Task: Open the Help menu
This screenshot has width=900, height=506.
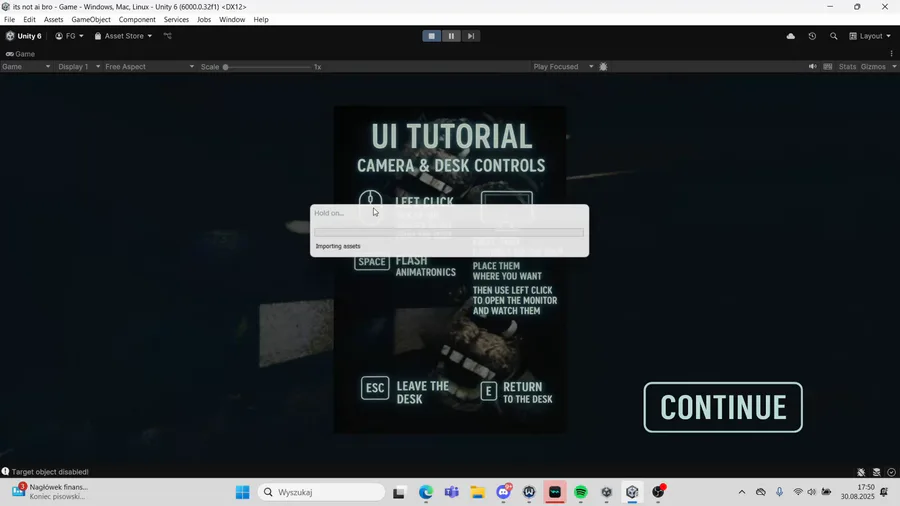Action: pos(261,20)
